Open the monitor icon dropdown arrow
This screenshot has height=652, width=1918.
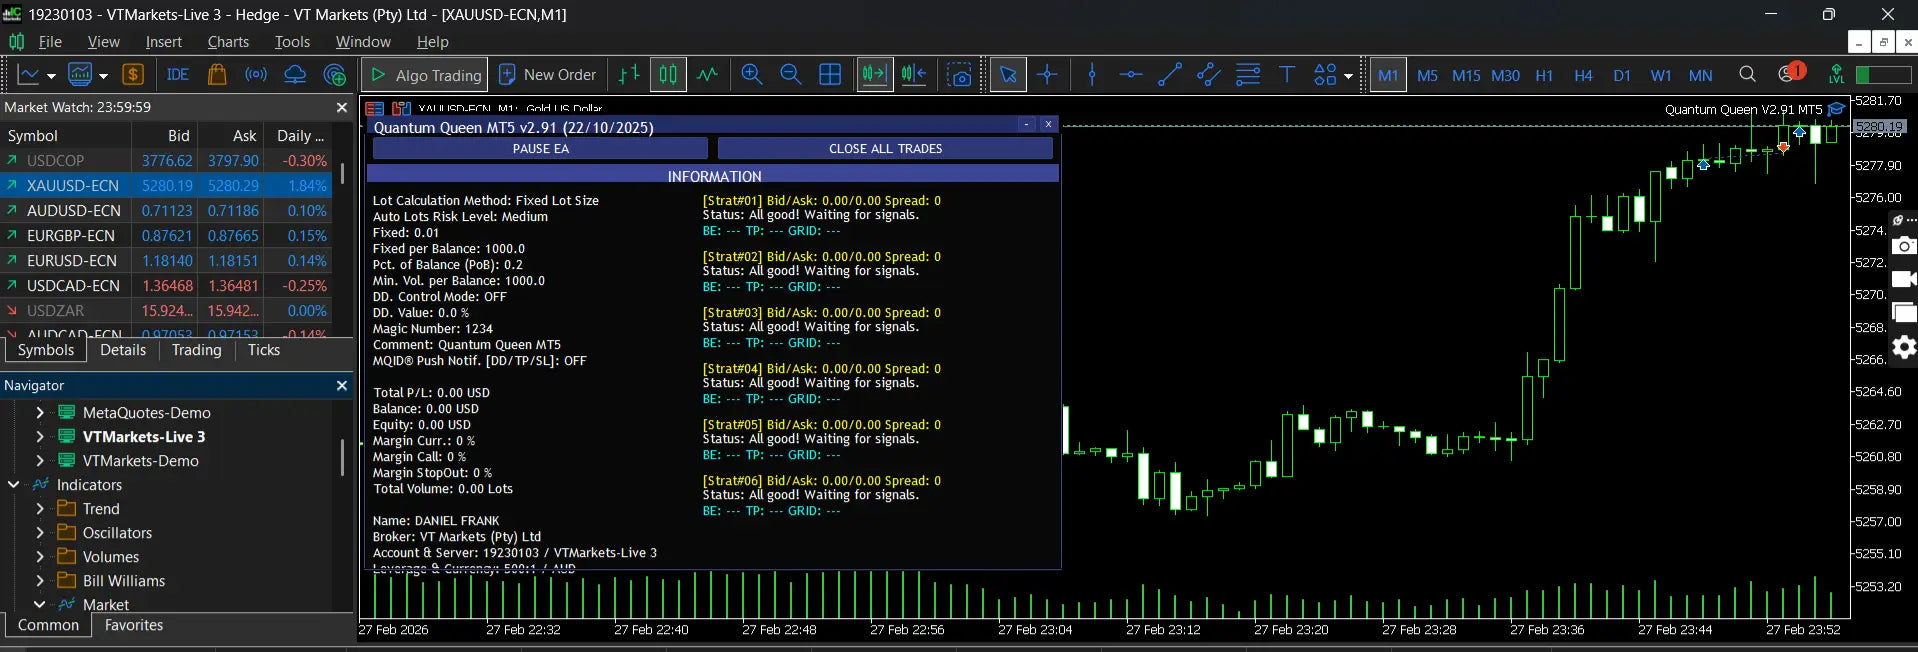click(103, 76)
